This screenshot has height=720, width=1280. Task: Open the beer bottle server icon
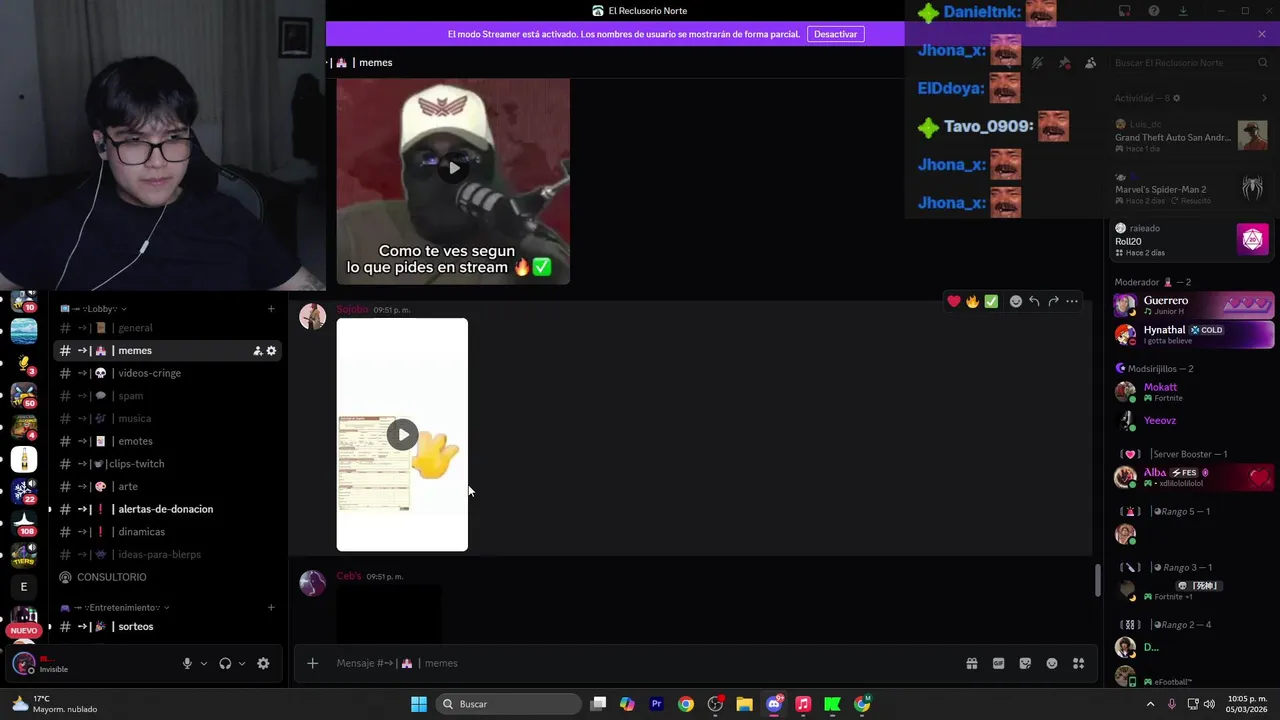[24, 460]
